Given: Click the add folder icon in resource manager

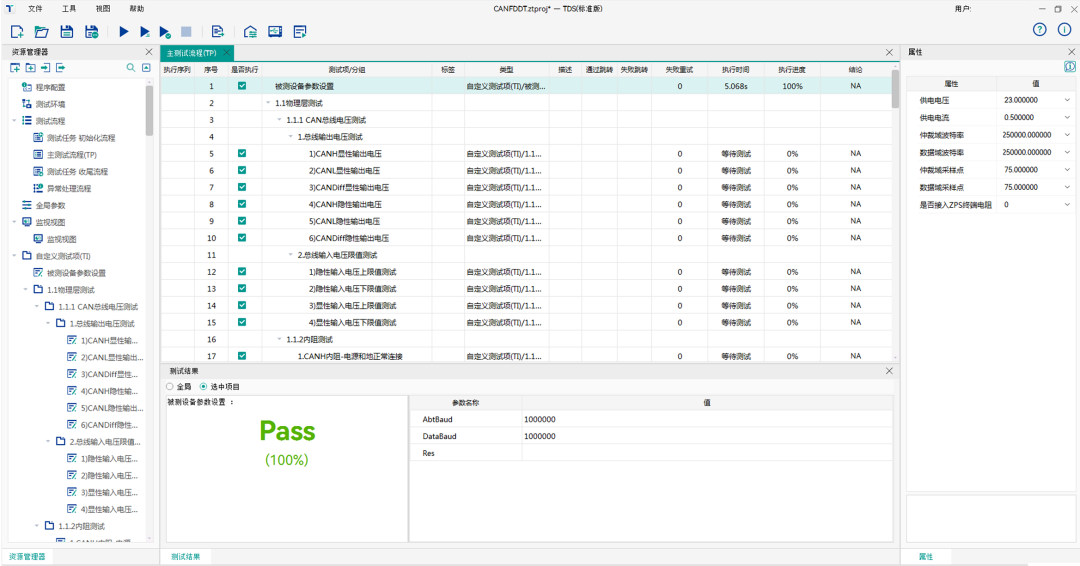Looking at the screenshot, I should pyautogui.click(x=30, y=67).
